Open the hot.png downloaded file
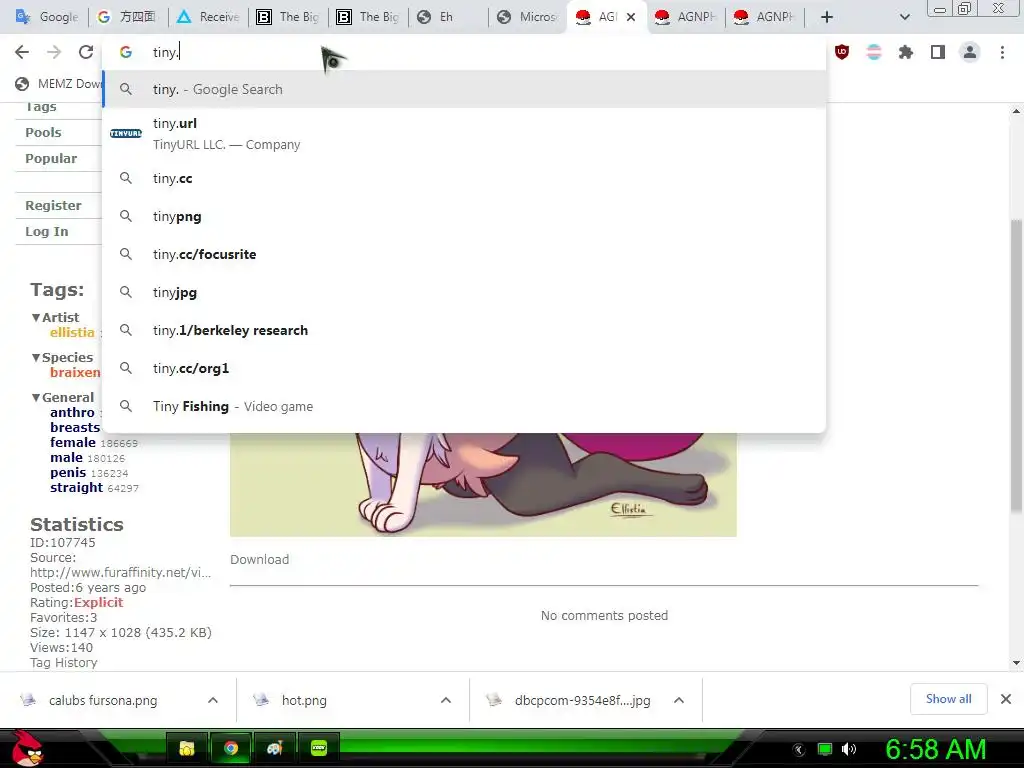This screenshot has width=1024, height=768. tap(304, 700)
